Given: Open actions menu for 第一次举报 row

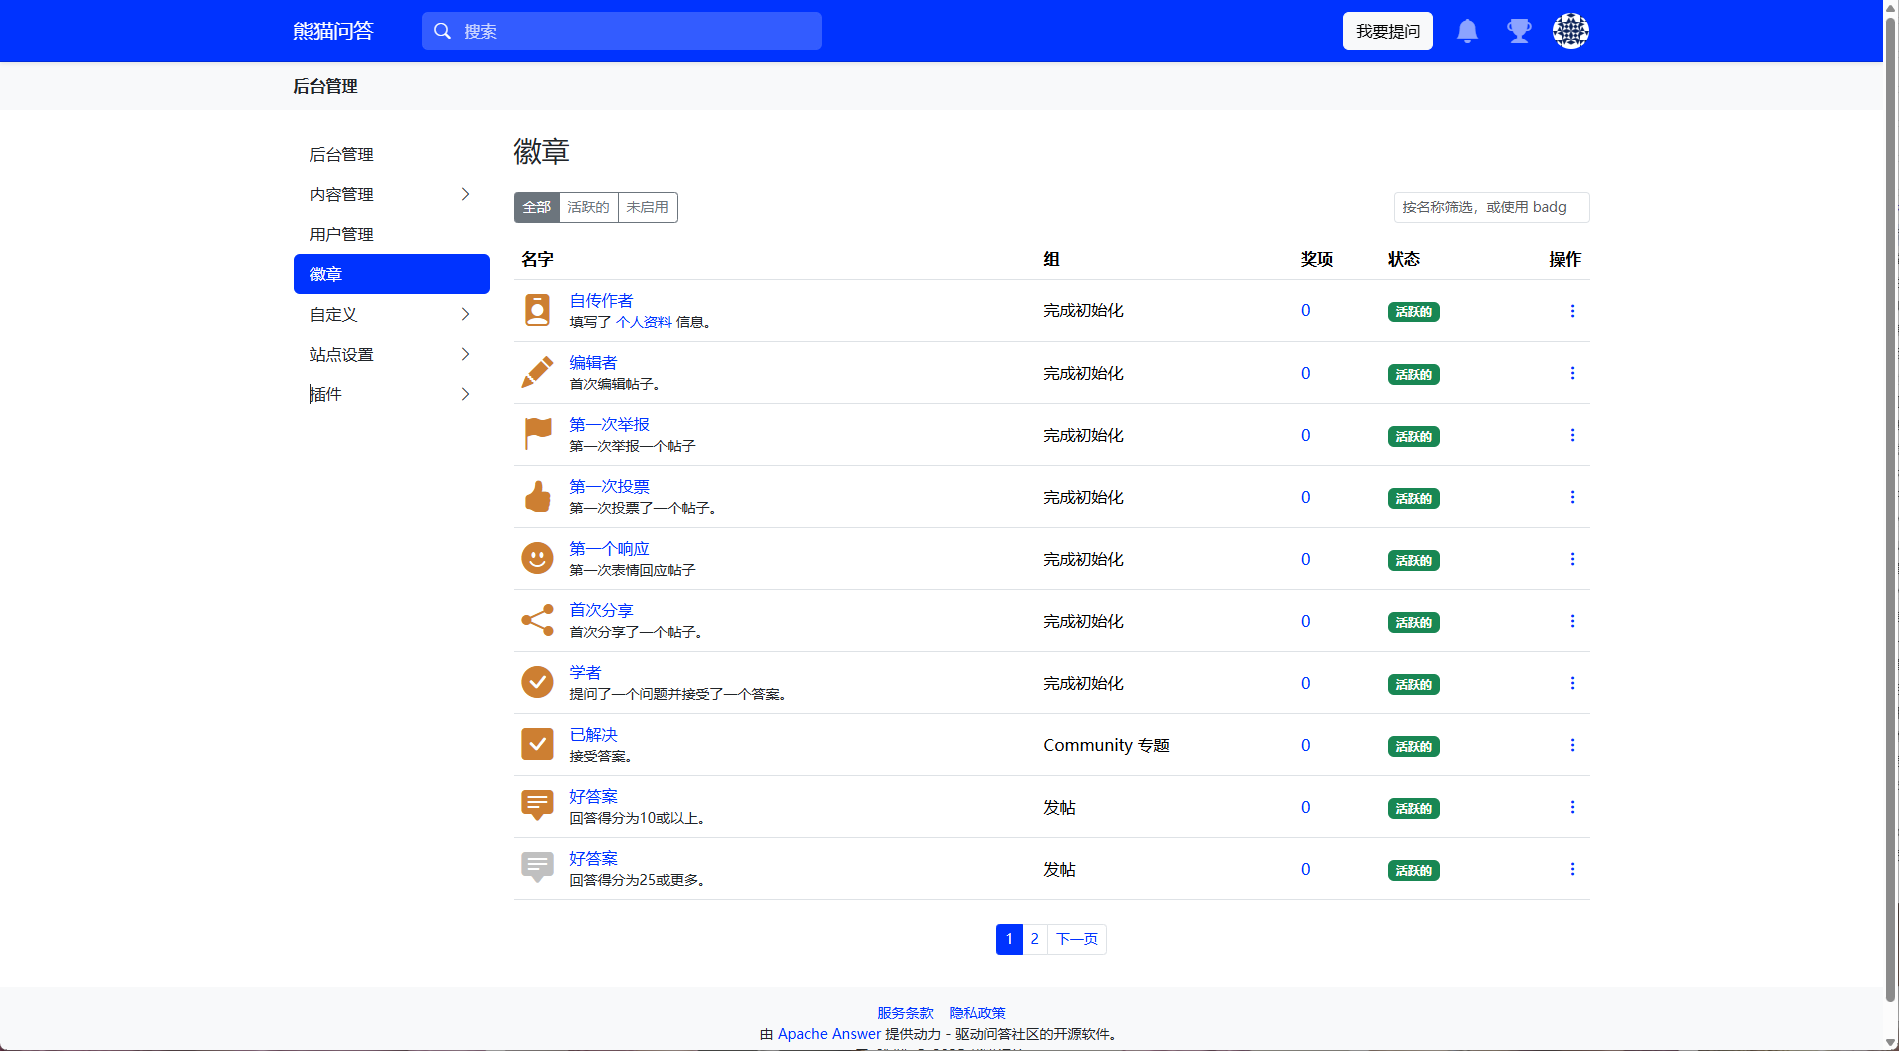Looking at the screenshot, I should tap(1572, 435).
